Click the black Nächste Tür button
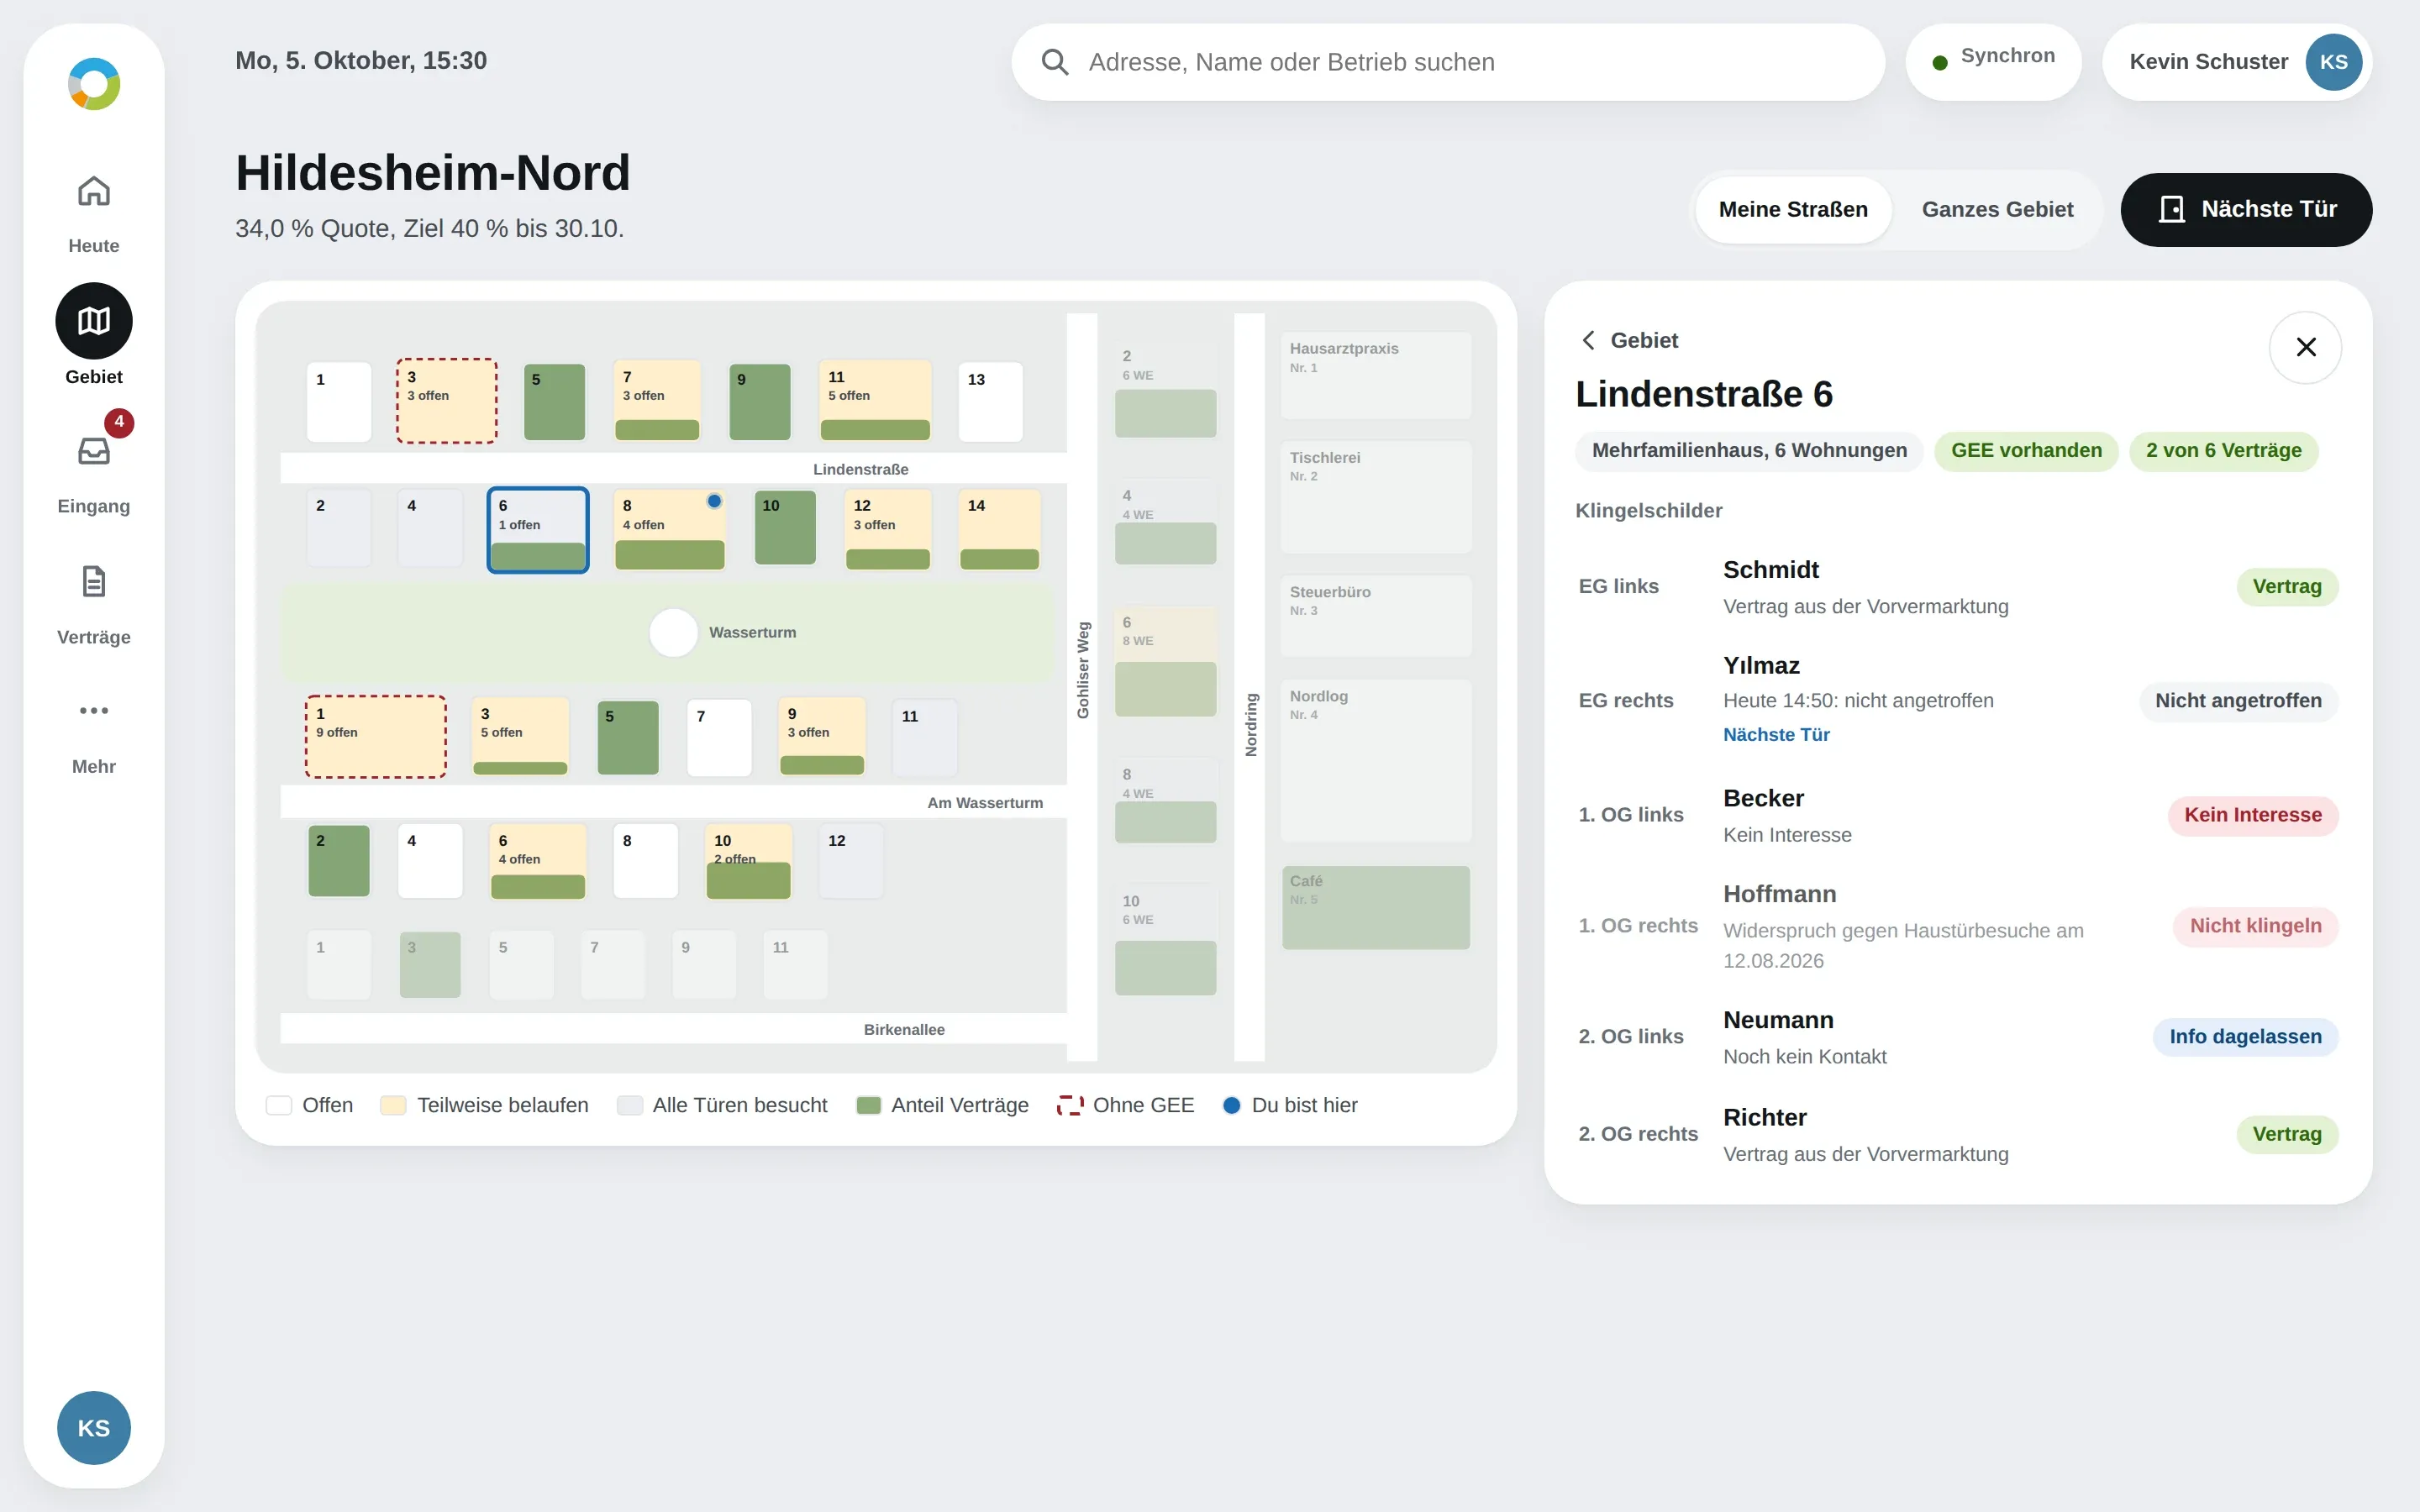Screen dimensions: 2420x1512 (x=2246, y=210)
